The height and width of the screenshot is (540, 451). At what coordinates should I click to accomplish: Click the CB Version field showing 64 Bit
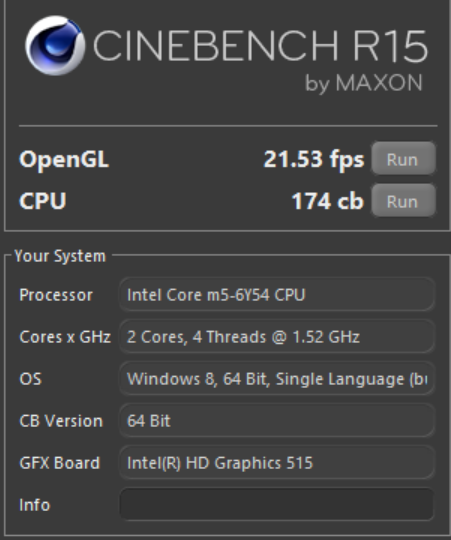[x=277, y=421]
